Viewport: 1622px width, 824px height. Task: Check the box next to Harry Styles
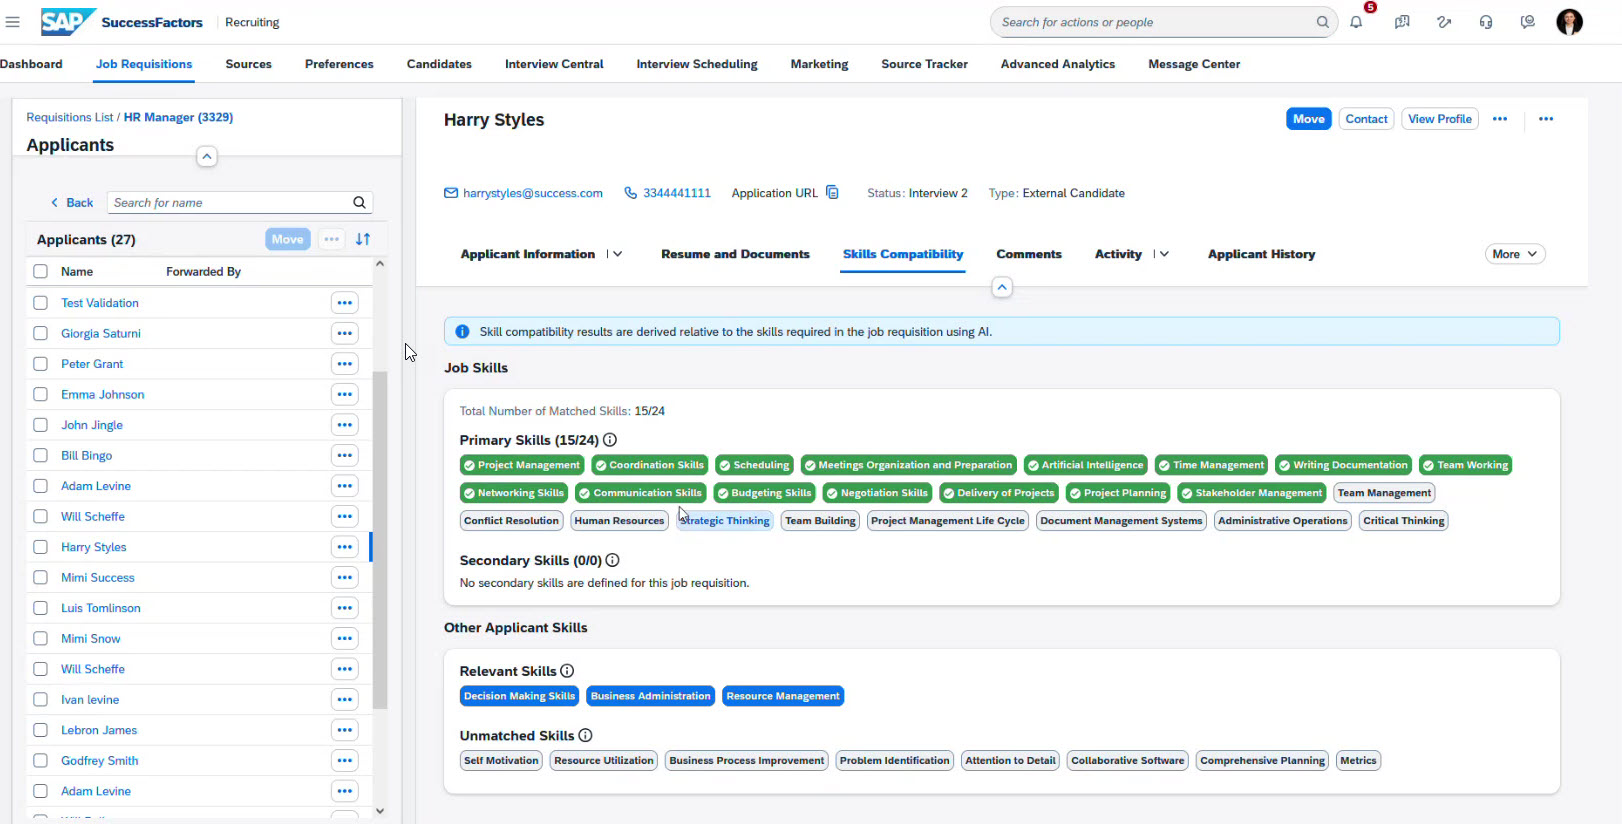coord(41,547)
